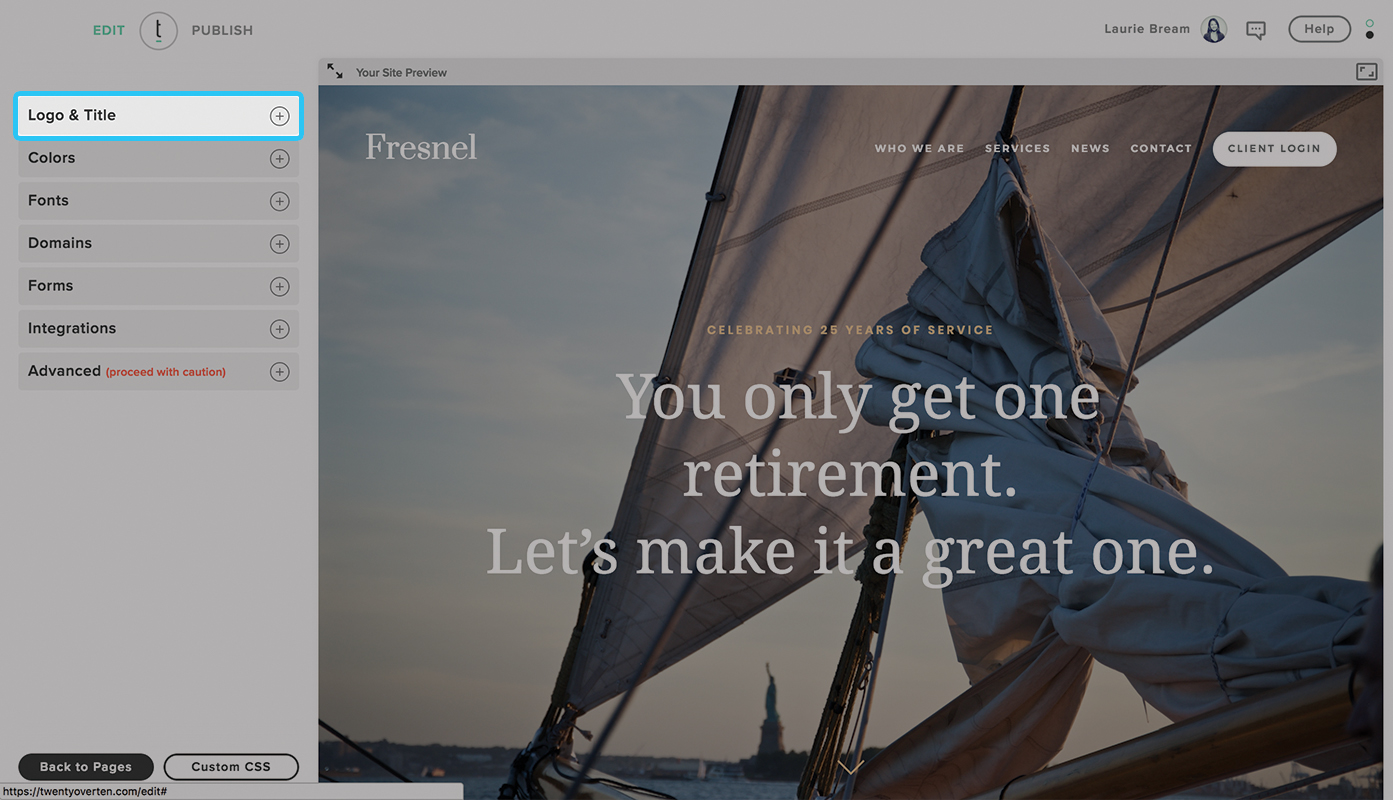Open the Custom CSS button
The width and height of the screenshot is (1393, 800).
pos(231,767)
